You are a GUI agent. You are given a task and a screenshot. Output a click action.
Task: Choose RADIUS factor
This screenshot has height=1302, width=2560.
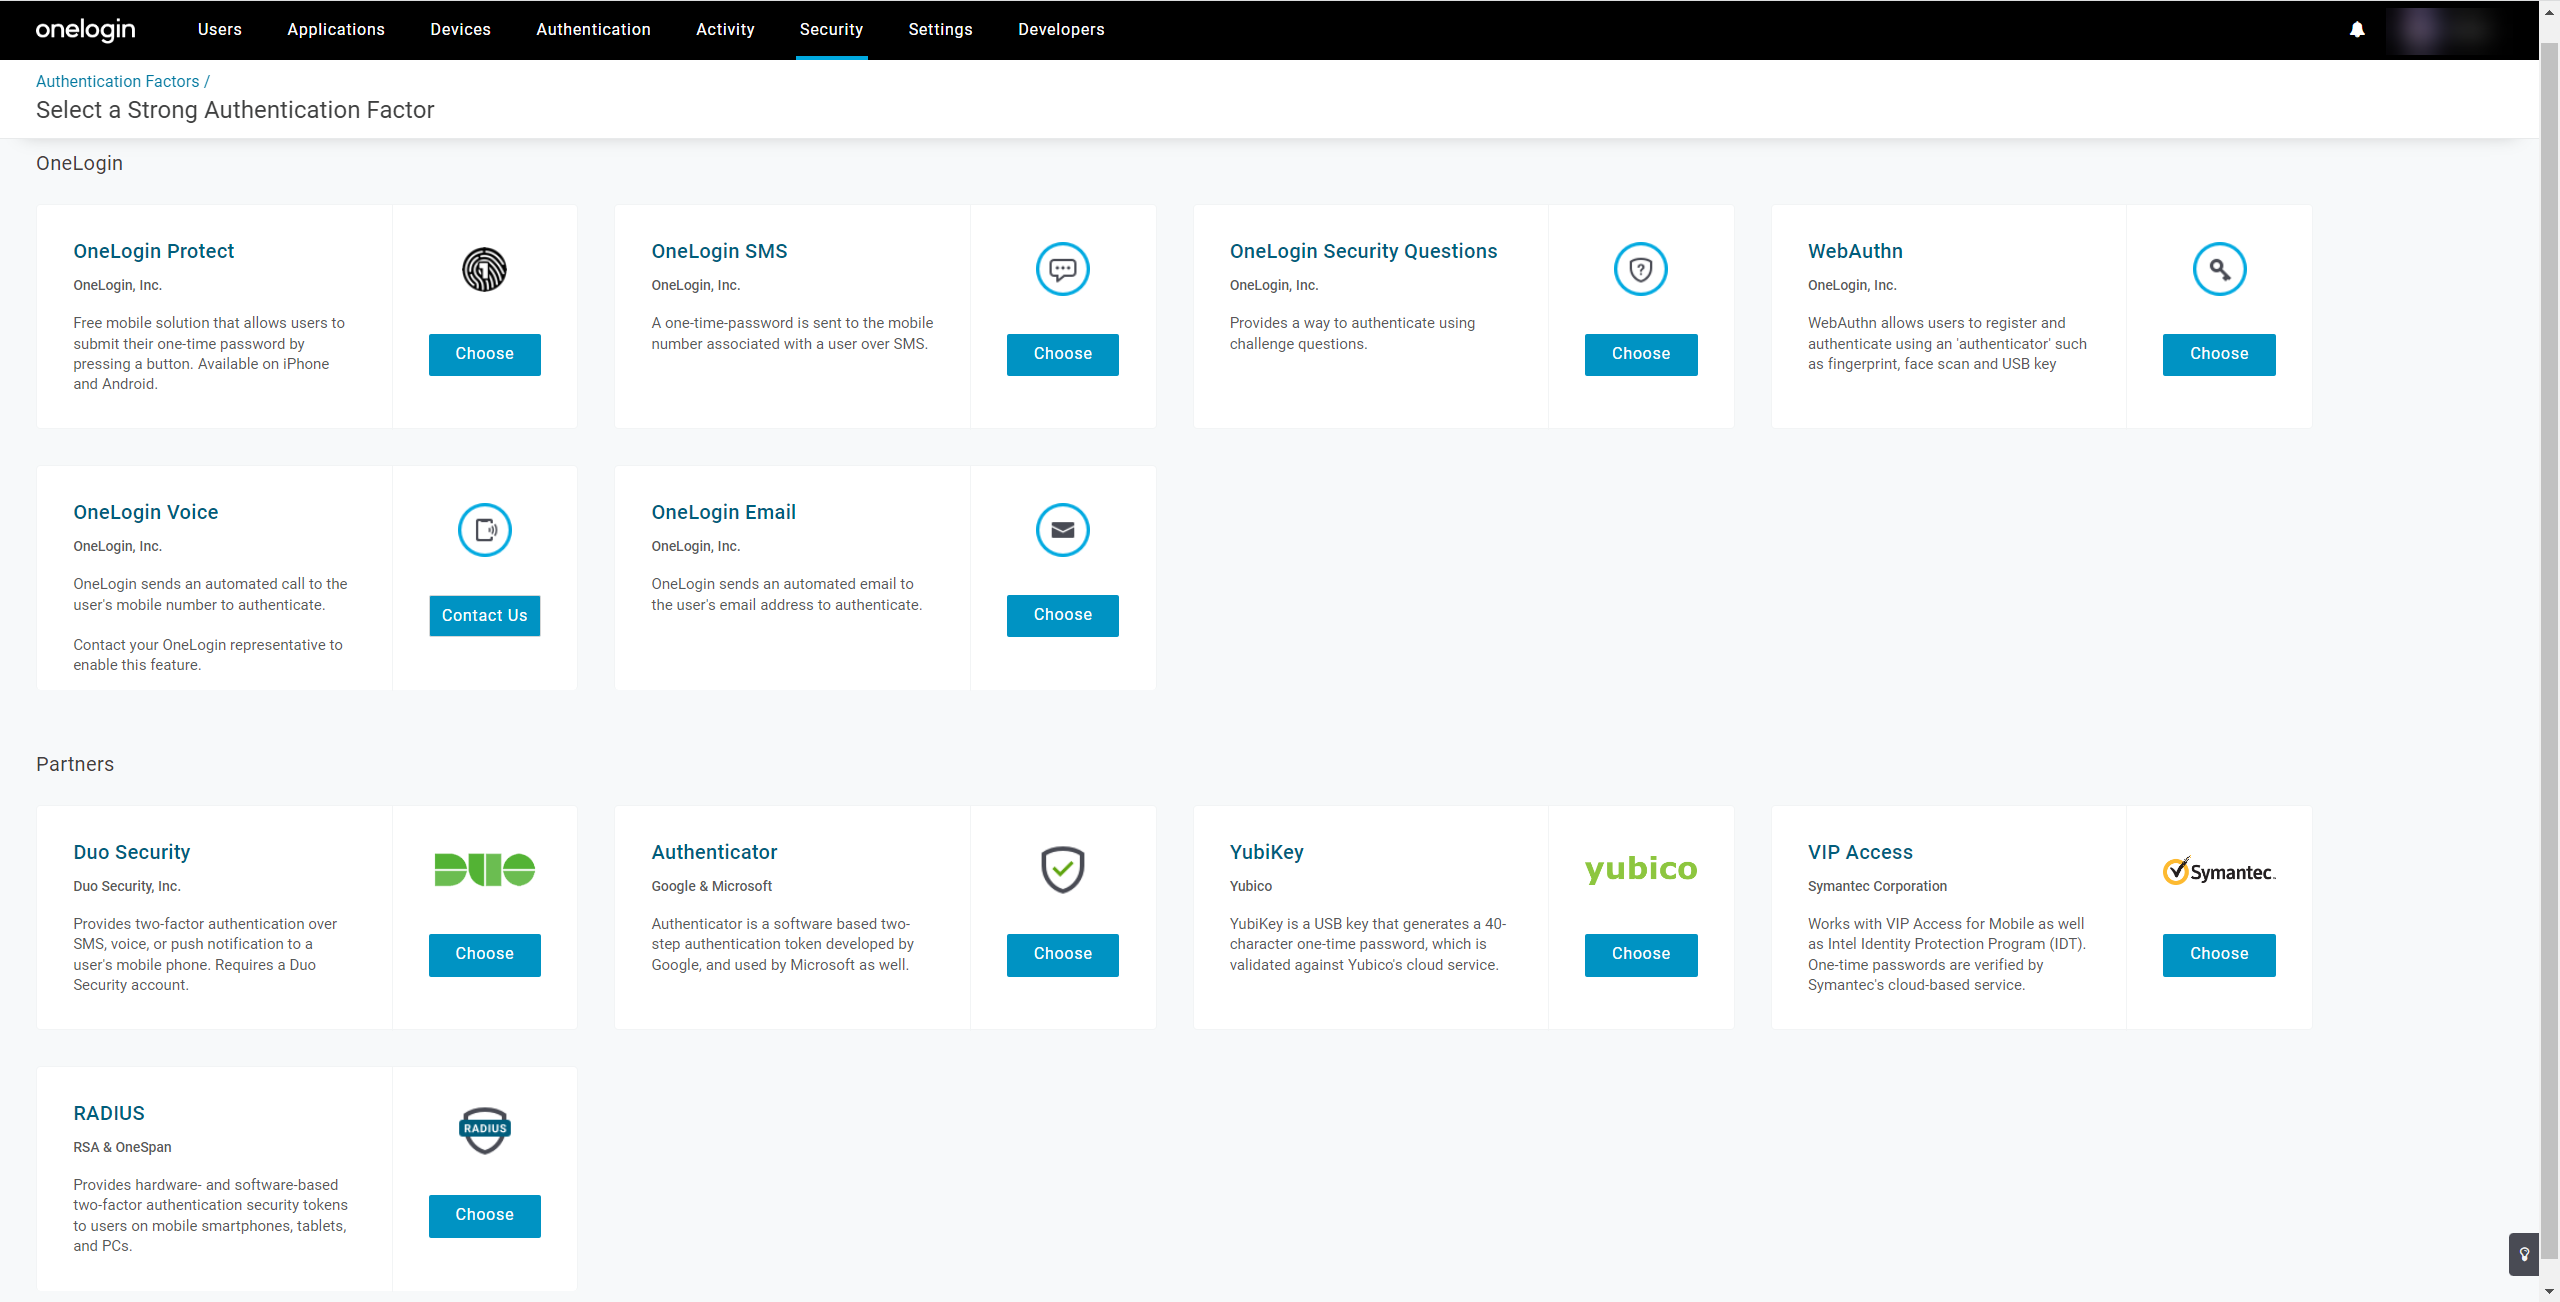484,1215
